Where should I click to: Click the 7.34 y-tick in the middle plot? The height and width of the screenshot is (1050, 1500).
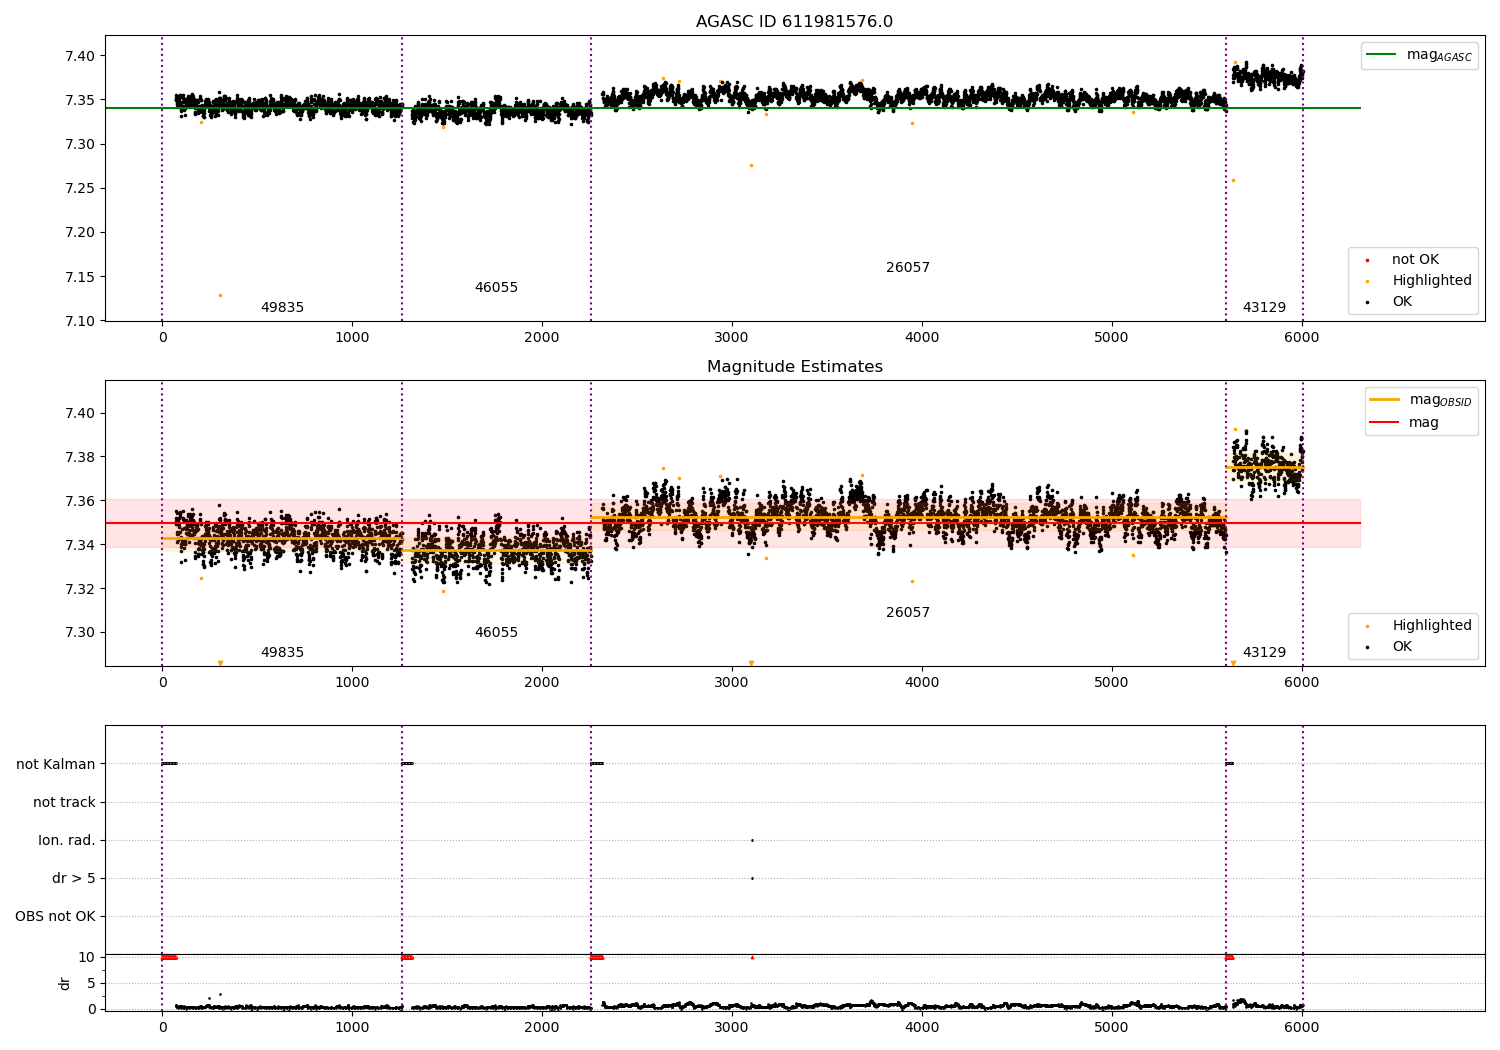tap(79, 545)
